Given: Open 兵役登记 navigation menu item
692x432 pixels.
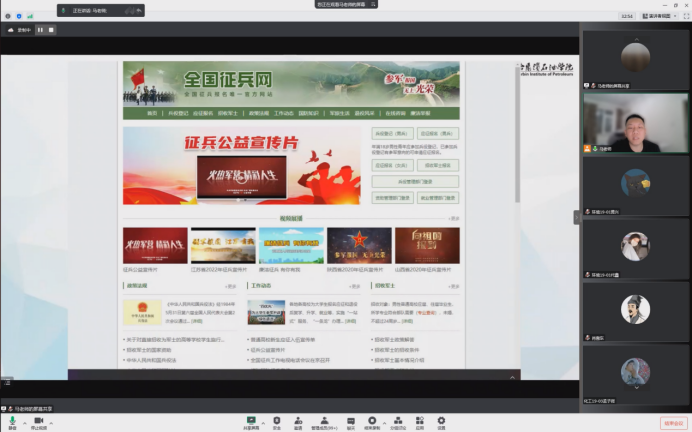Looking at the screenshot, I should click(x=178, y=113).
